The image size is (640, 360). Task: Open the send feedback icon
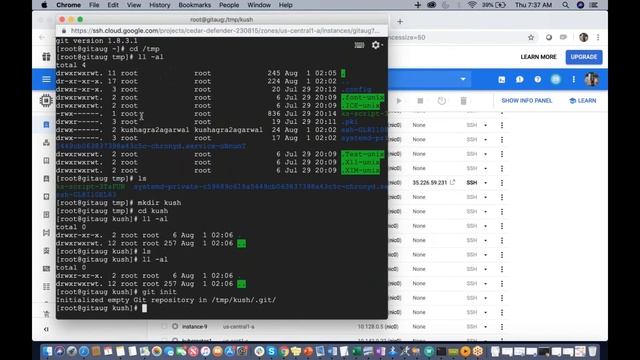click(519, 80)
